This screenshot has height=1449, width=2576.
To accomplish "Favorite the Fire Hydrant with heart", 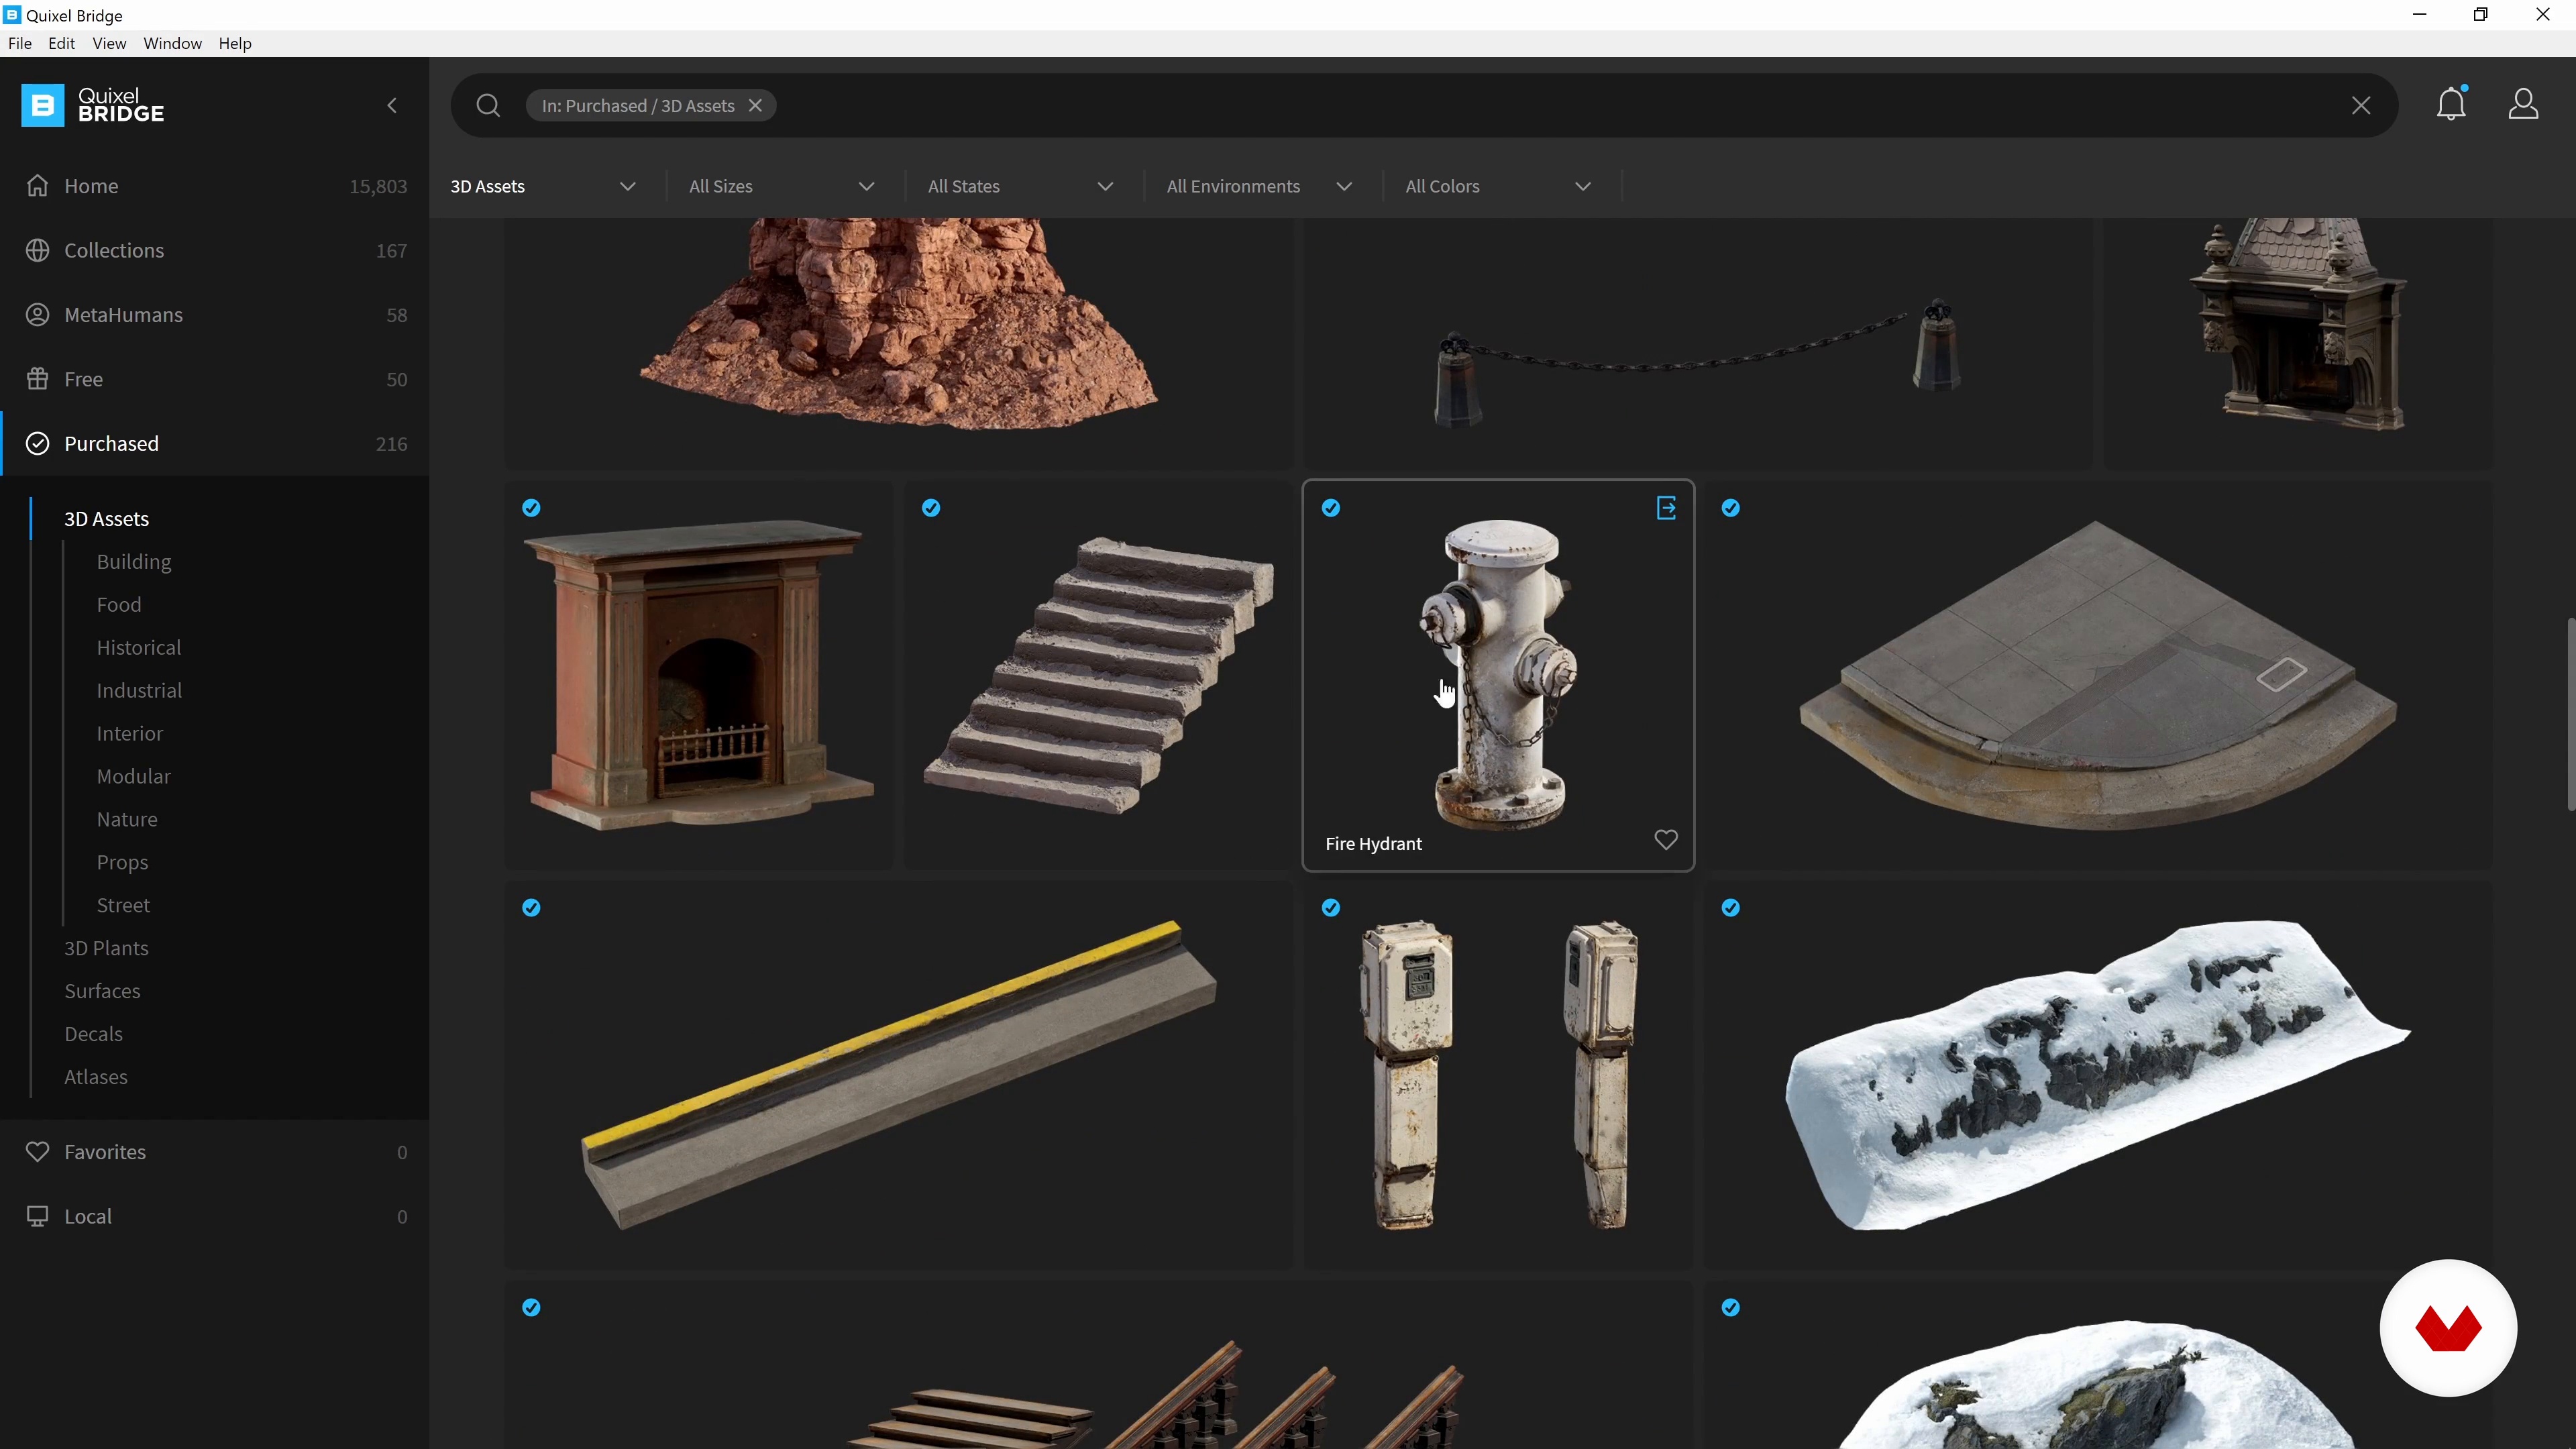I will [1666, 840].
